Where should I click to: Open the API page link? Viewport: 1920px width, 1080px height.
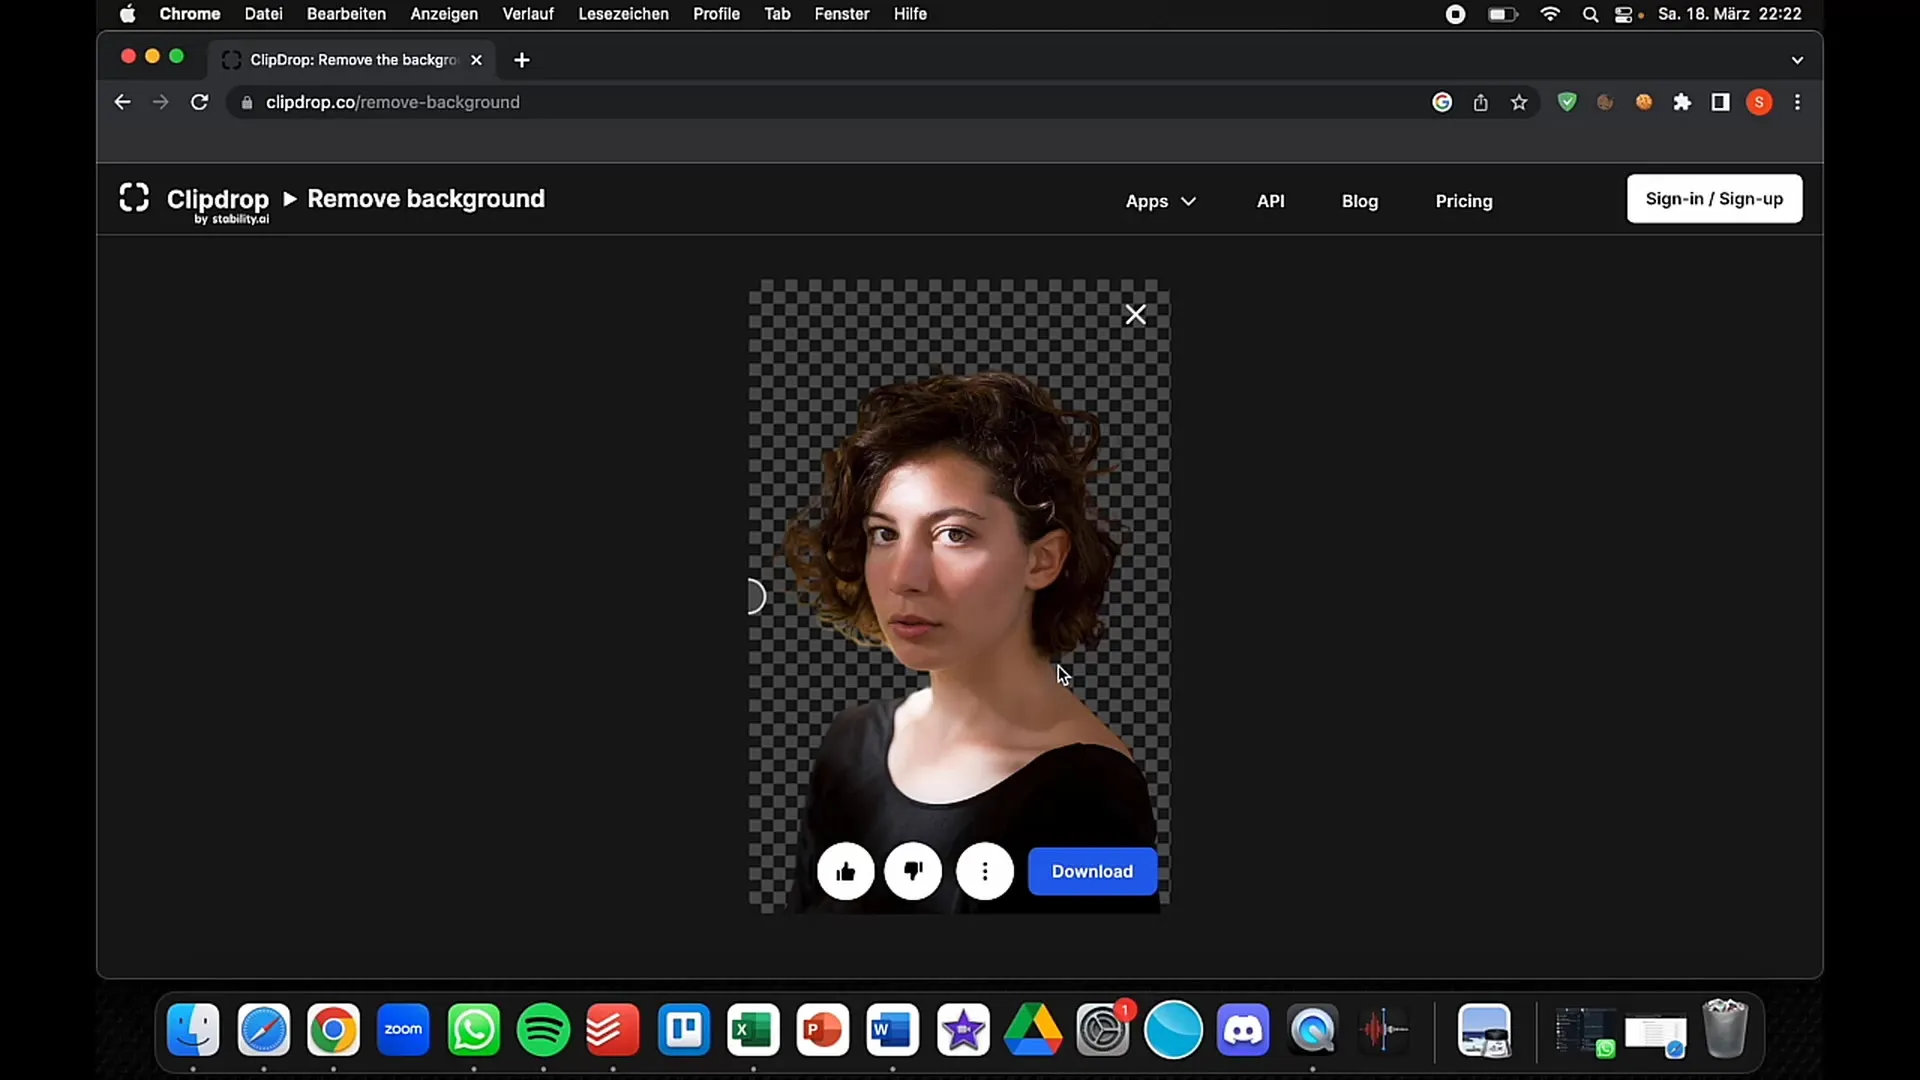tap(1270, 201)
